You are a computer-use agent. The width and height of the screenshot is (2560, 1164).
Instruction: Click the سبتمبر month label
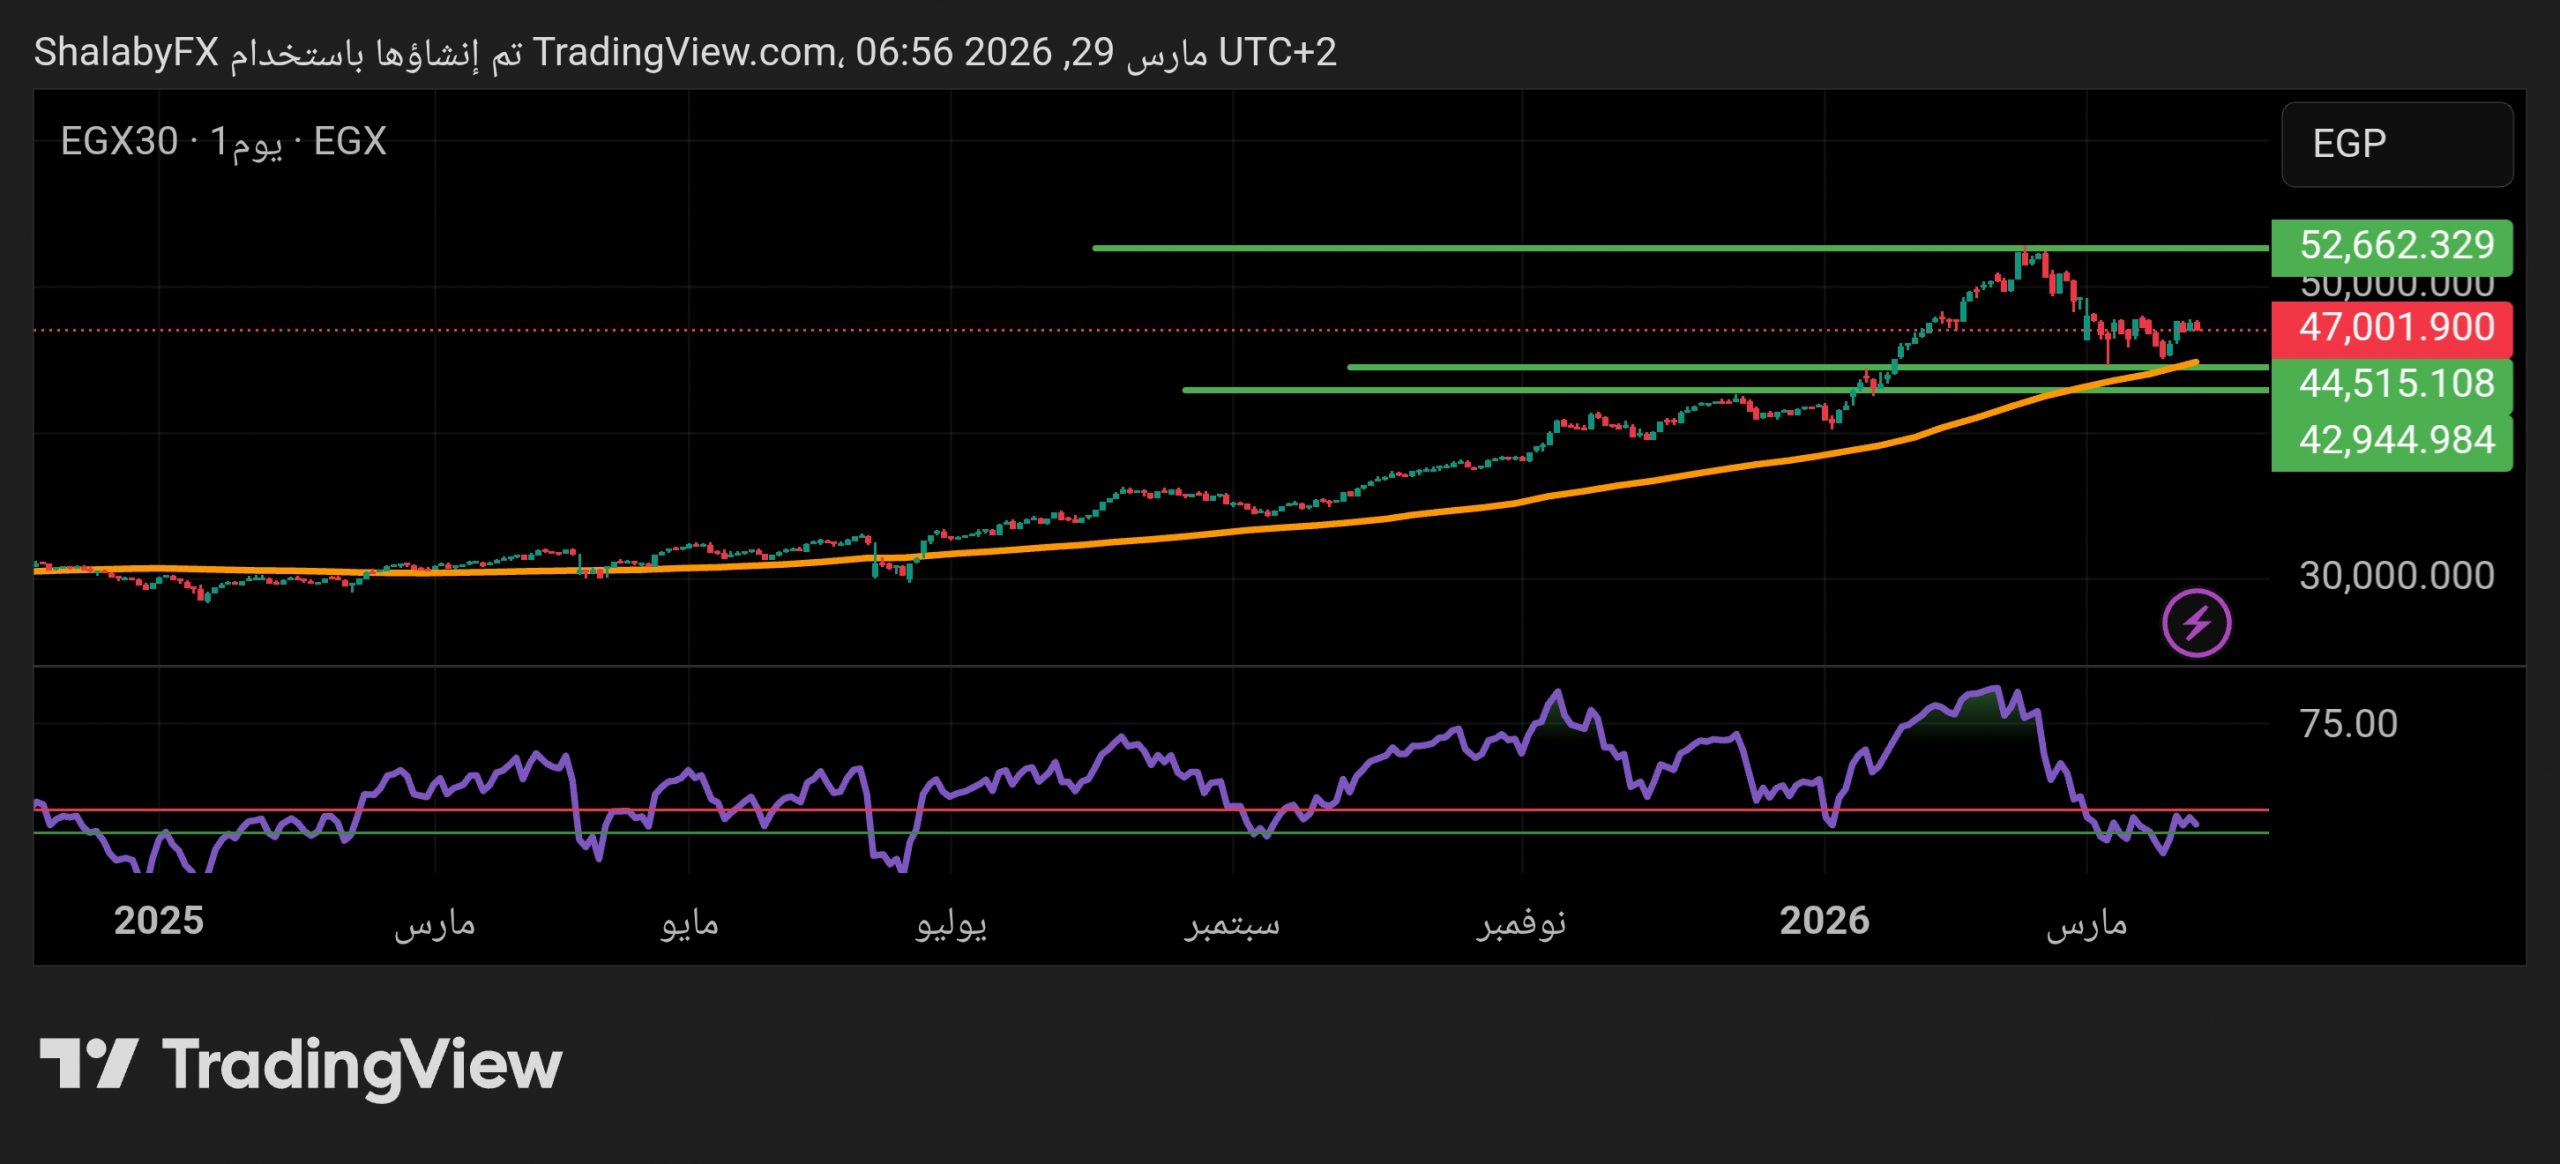tap(1232, 923)
